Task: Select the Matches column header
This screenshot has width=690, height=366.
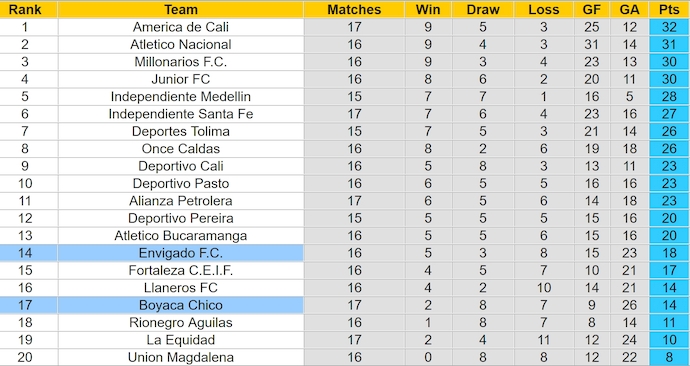Action: (x=354, y=9)
